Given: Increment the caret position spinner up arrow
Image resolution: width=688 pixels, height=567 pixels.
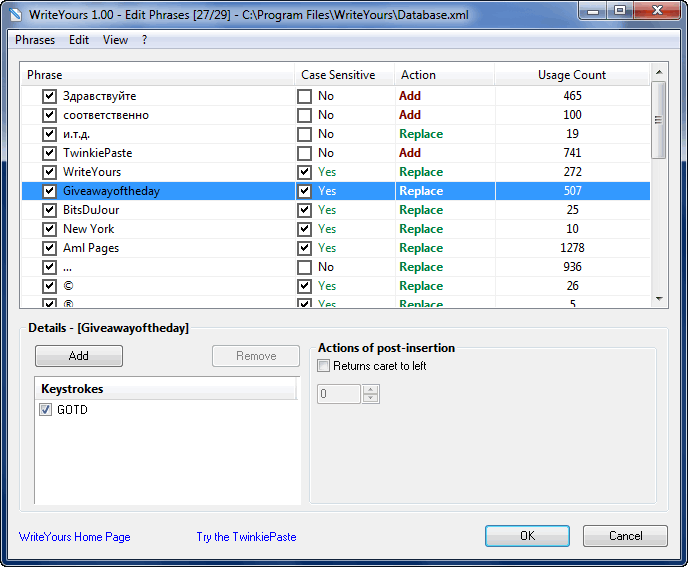Looking at the screenshot, I should pyautogui.click(x=371, y=389).
